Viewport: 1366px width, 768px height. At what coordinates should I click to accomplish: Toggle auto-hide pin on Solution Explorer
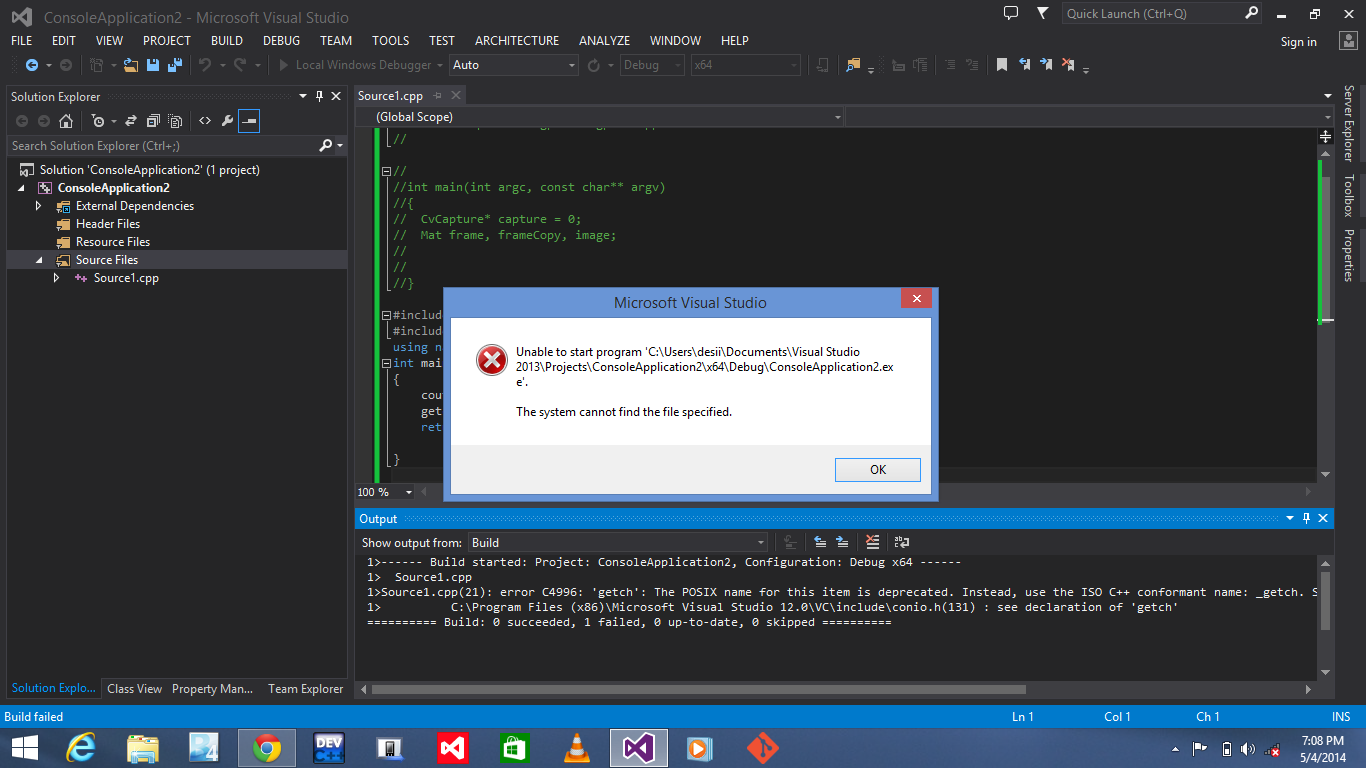(320, 96)
